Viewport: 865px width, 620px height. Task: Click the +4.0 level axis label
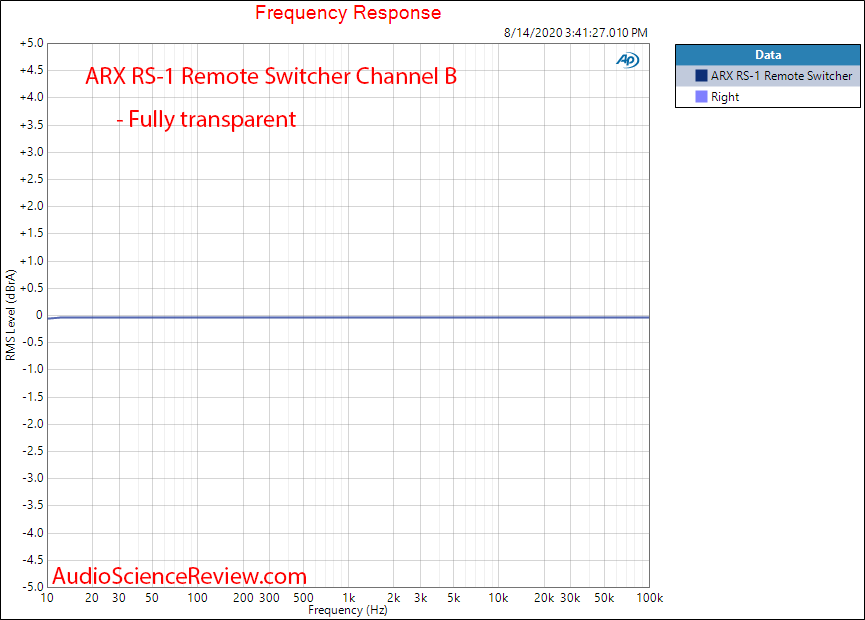click(x=31, y=97)
